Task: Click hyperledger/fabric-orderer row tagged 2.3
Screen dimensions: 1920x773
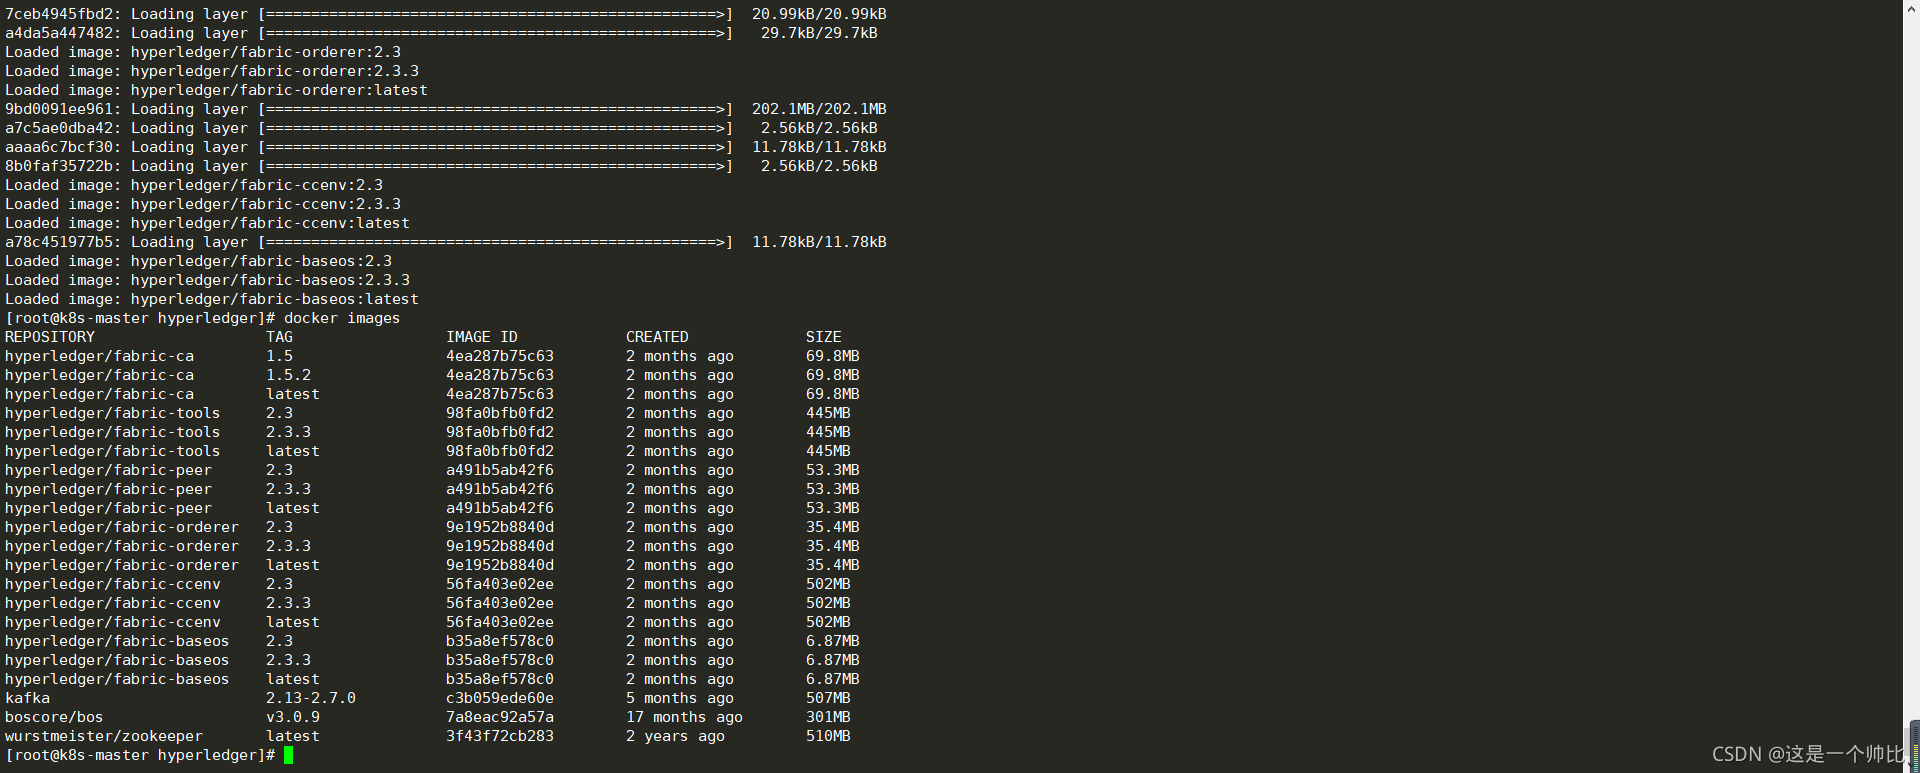Action: pos(432,527)
